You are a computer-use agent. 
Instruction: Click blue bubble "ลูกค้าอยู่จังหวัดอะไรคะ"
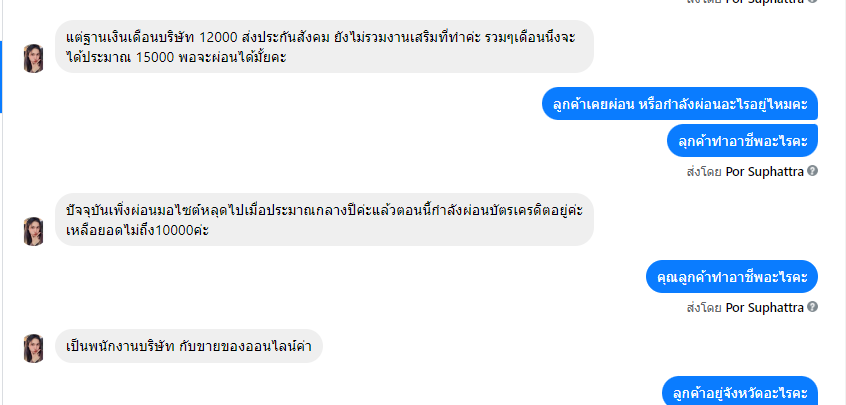pos(740,392)
